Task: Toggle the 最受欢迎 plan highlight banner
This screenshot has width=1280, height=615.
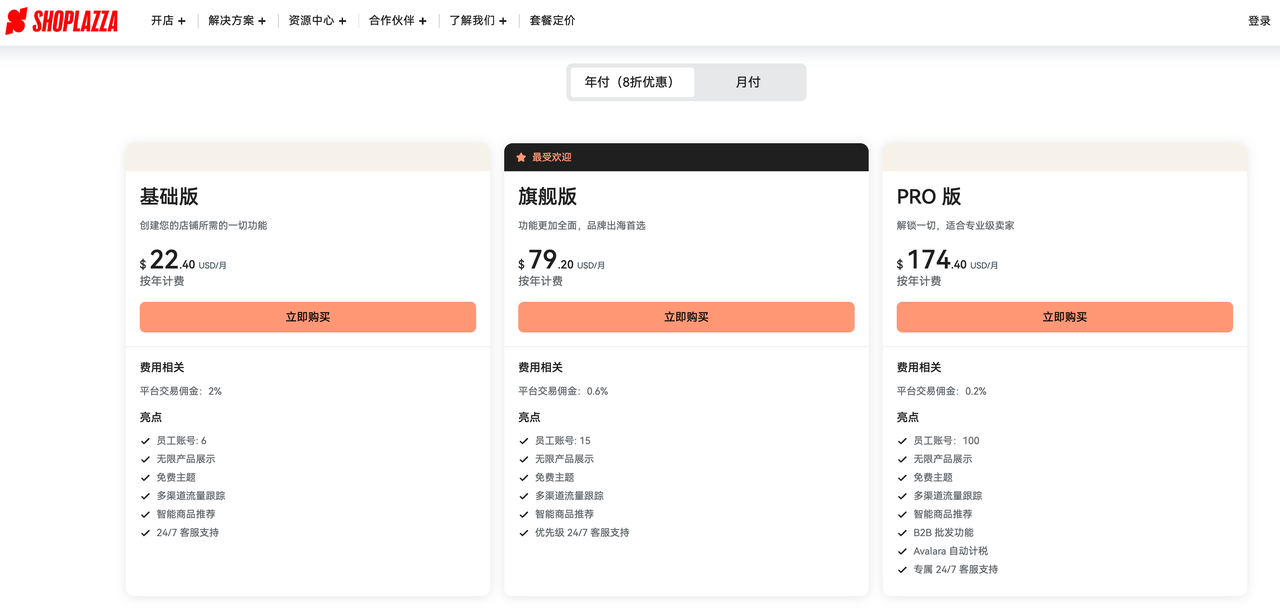Action: [686, 157]
